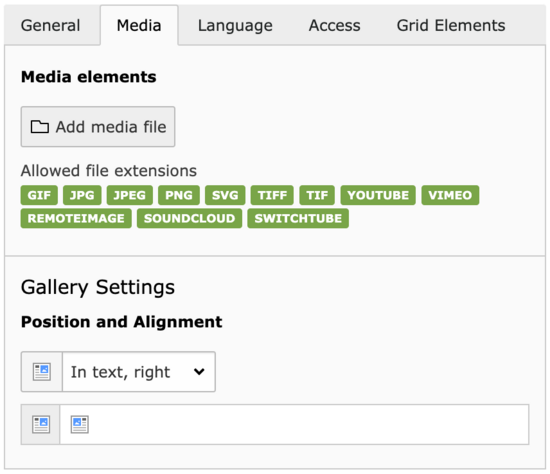Viewport: 550px width, 474px height.
Task: Open the Access tab
Action: 334,26
